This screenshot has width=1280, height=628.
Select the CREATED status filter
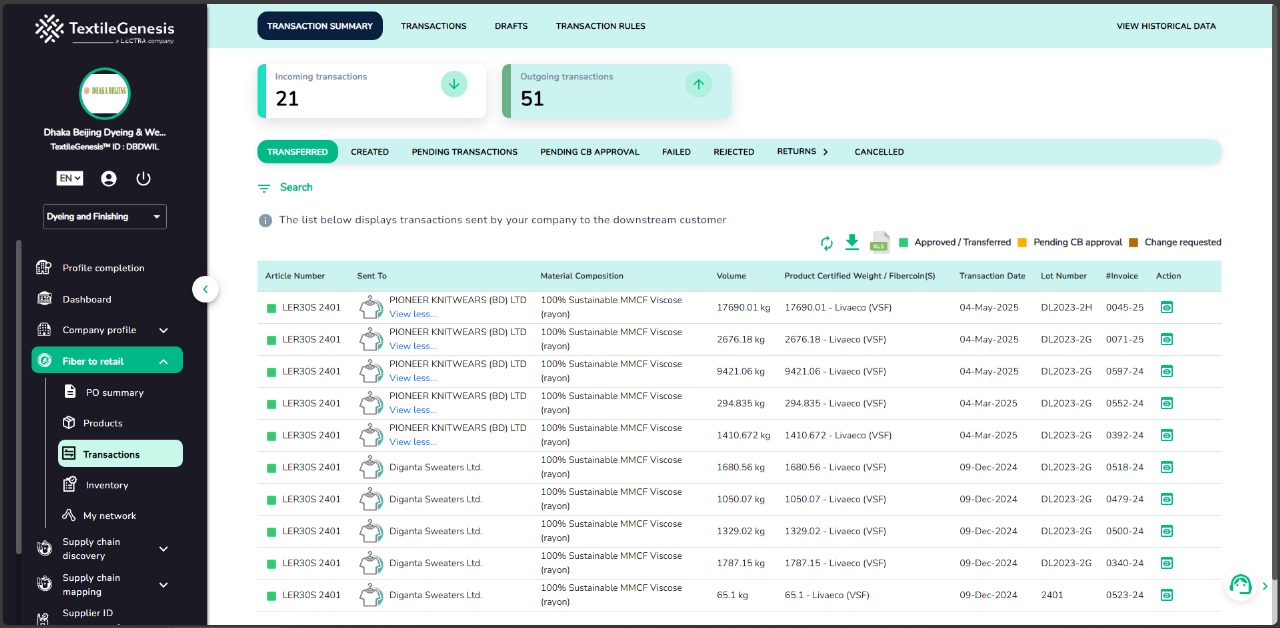click(x=370, y=152)
